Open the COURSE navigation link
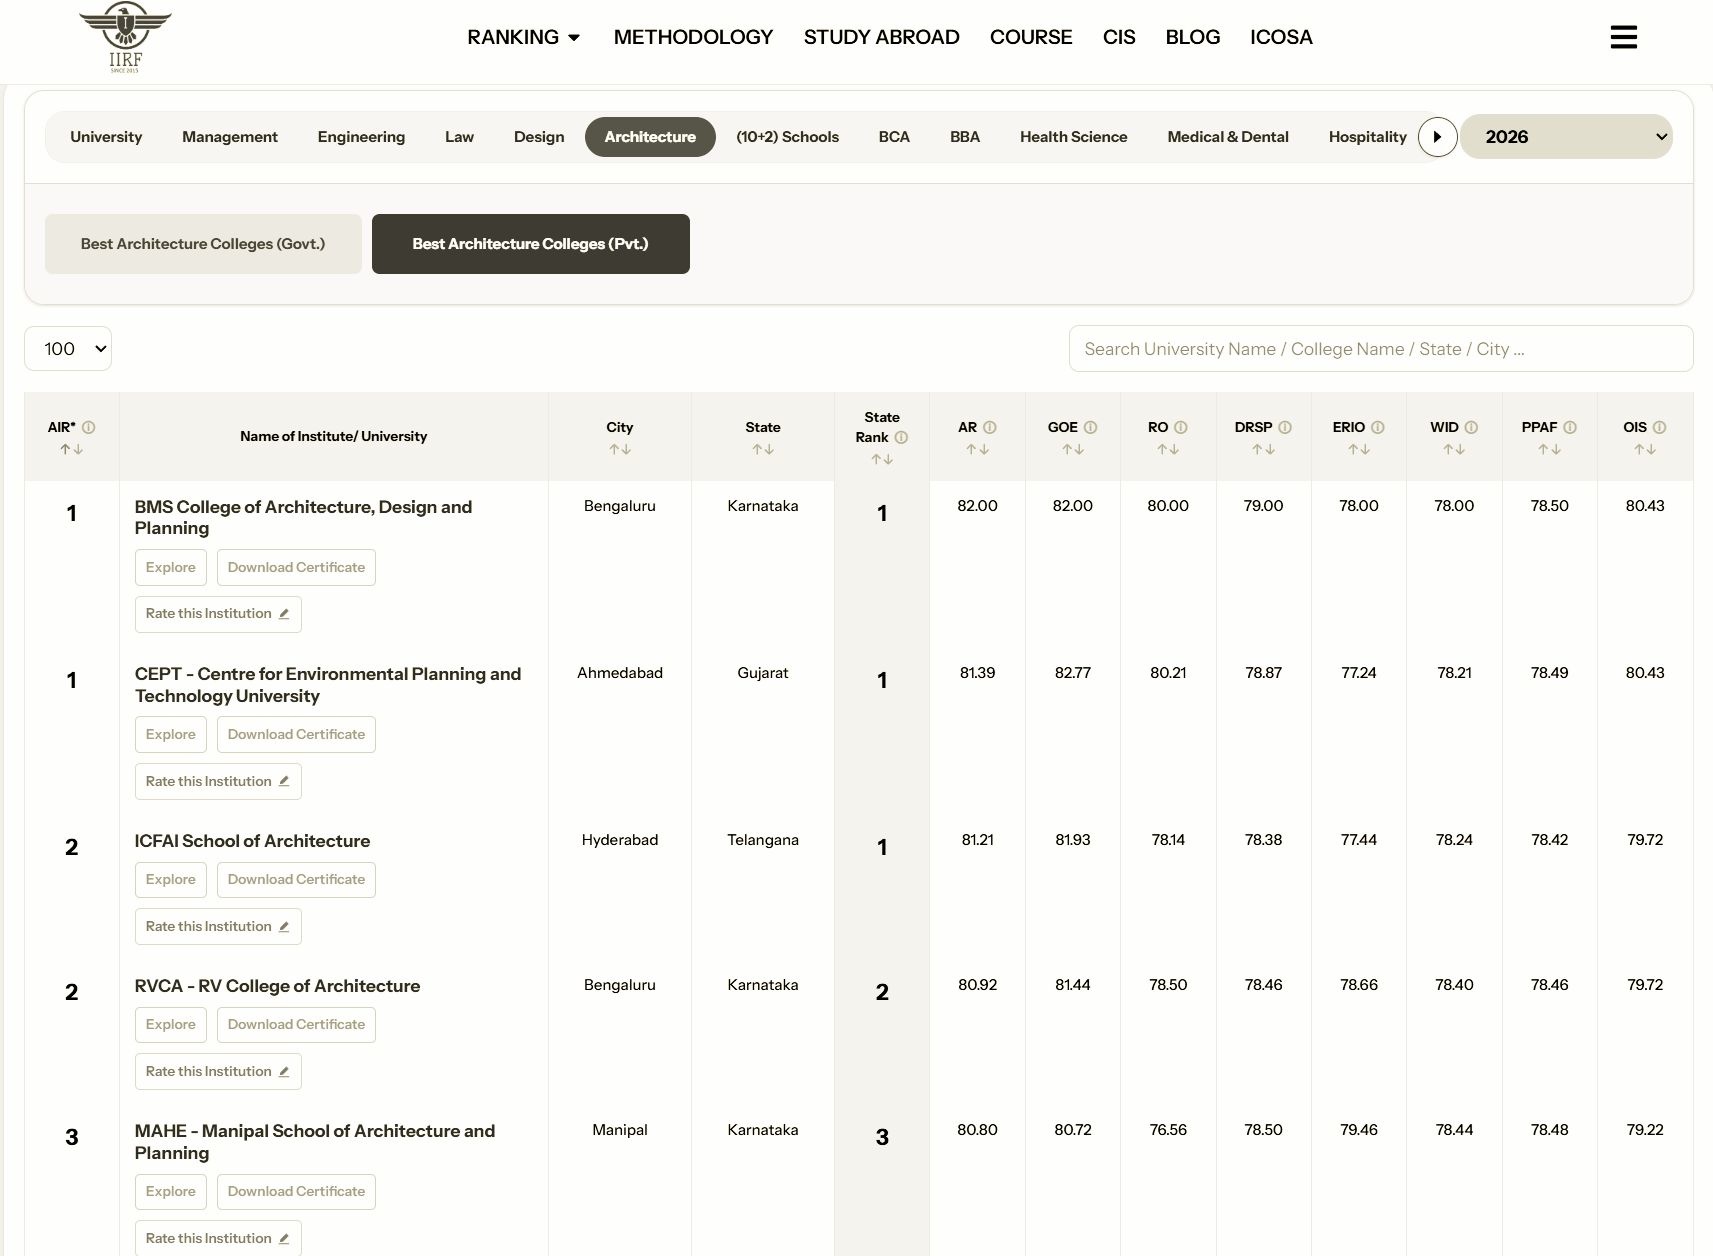 point(1031,37)
